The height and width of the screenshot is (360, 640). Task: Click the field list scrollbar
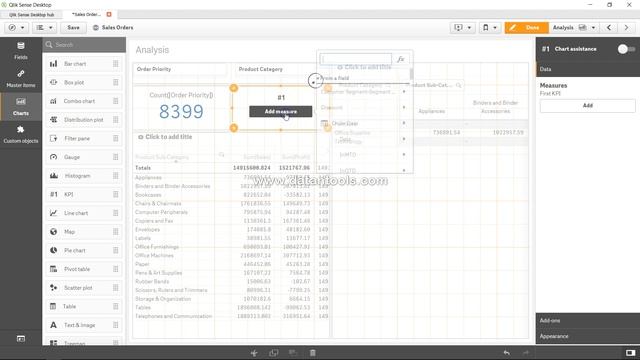(x=411, y=74)
